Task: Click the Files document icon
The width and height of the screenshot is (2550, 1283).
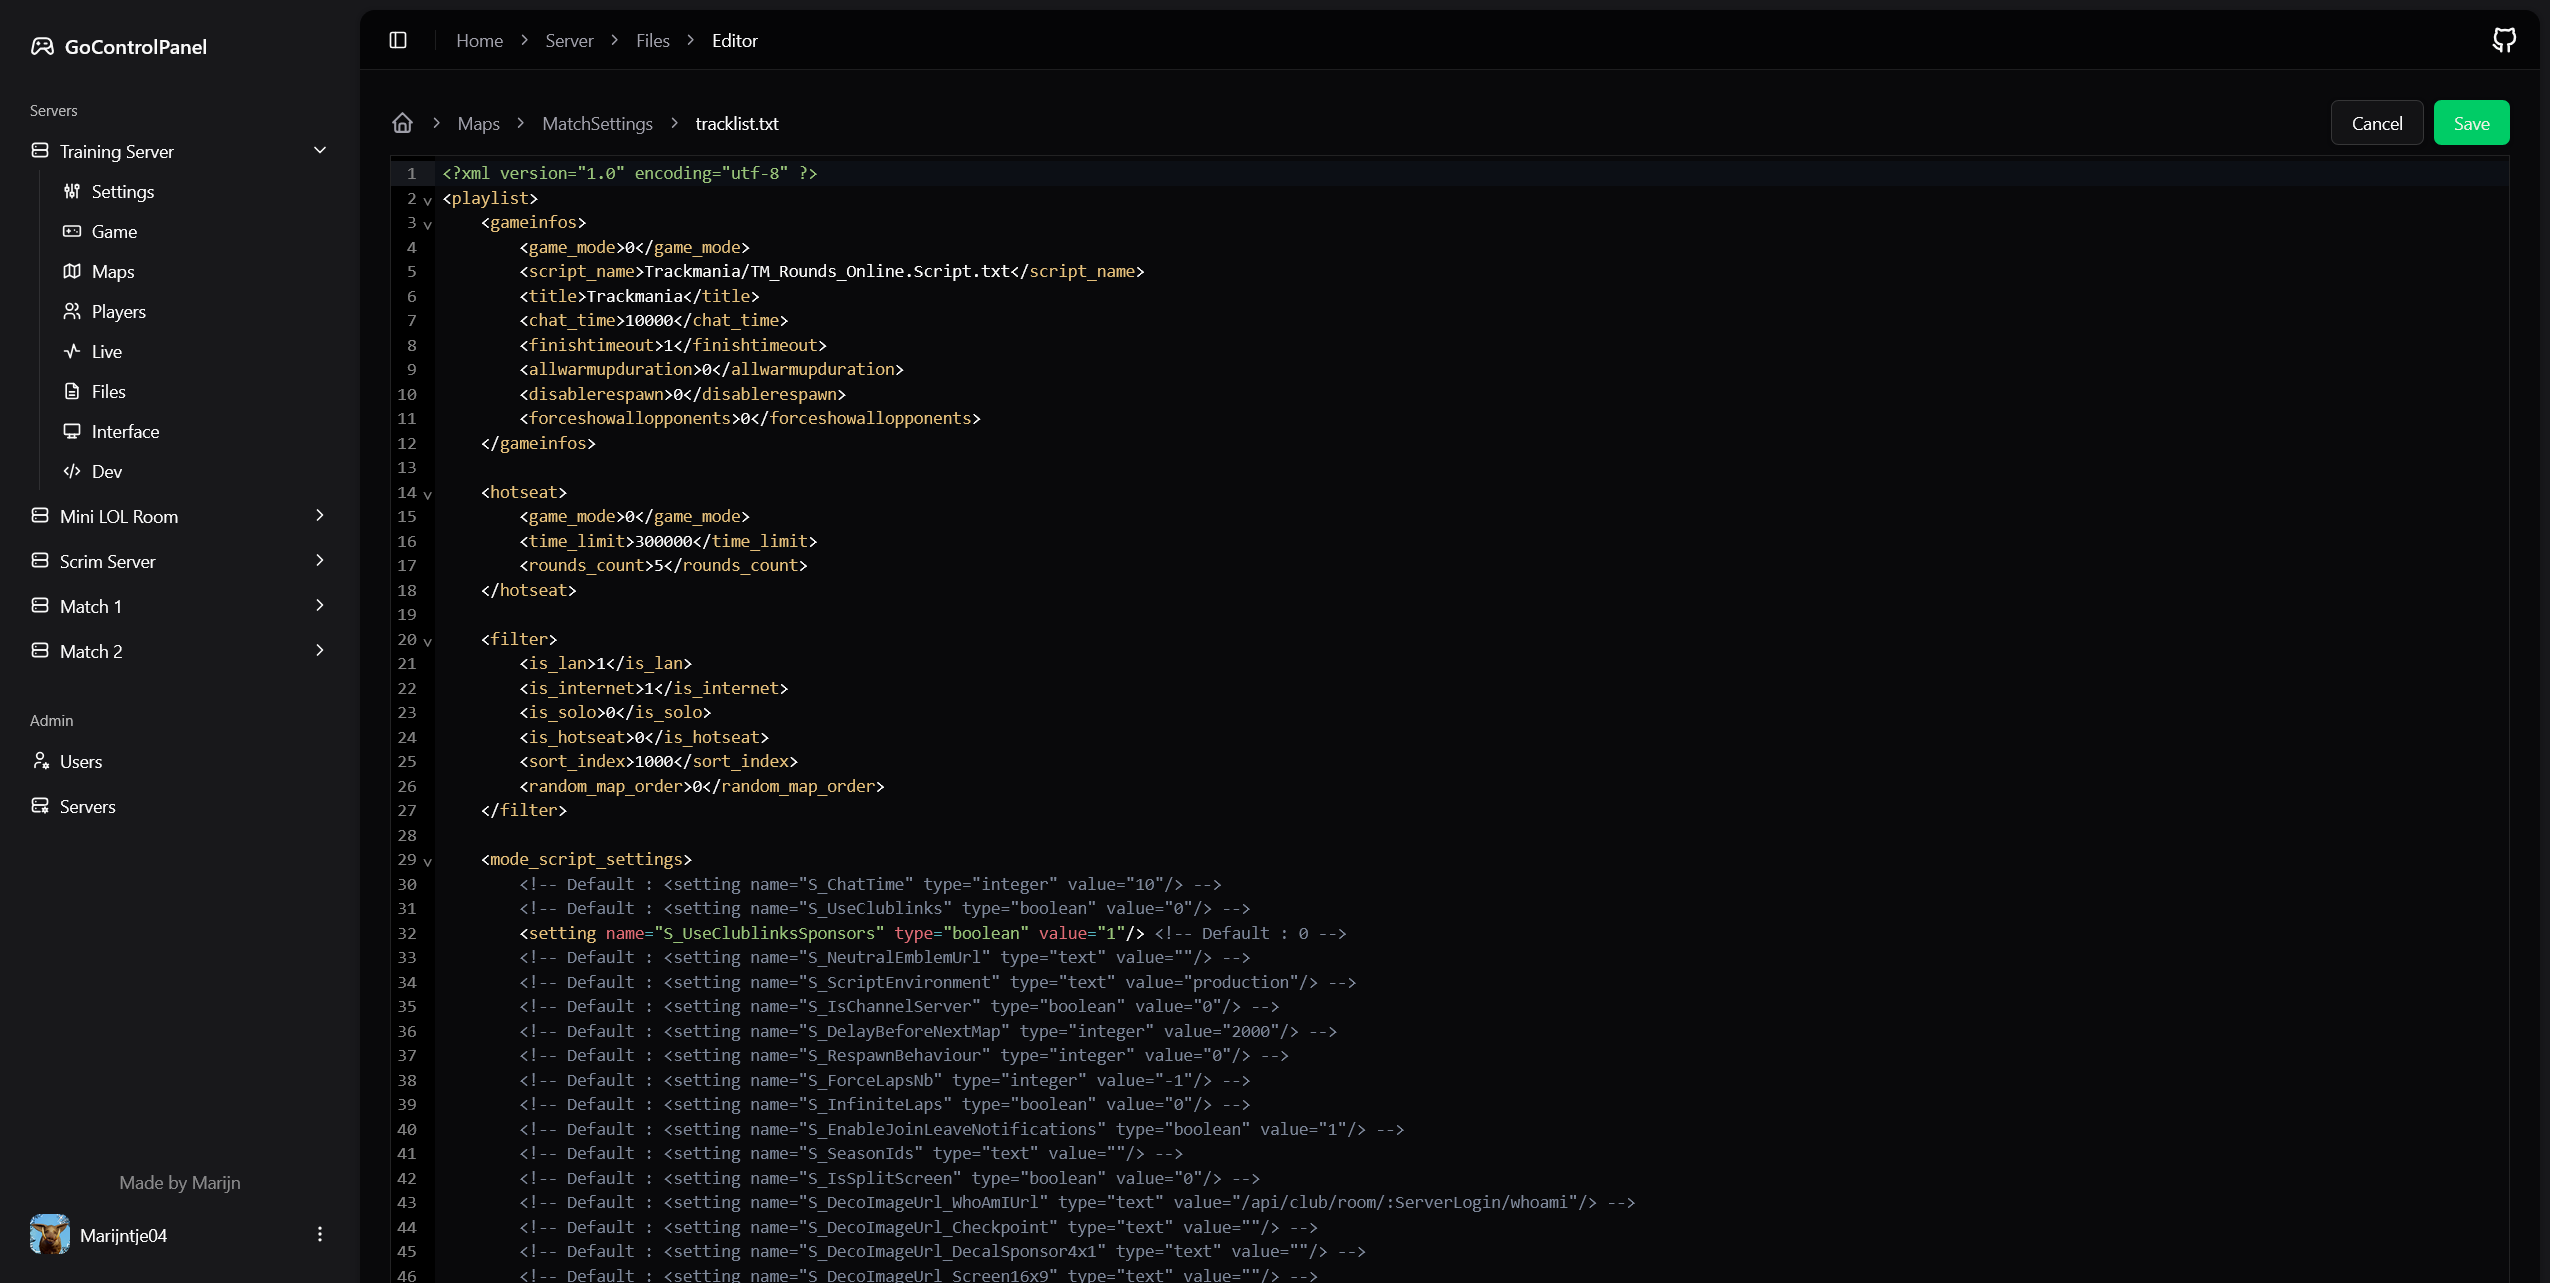Action: 72,391
